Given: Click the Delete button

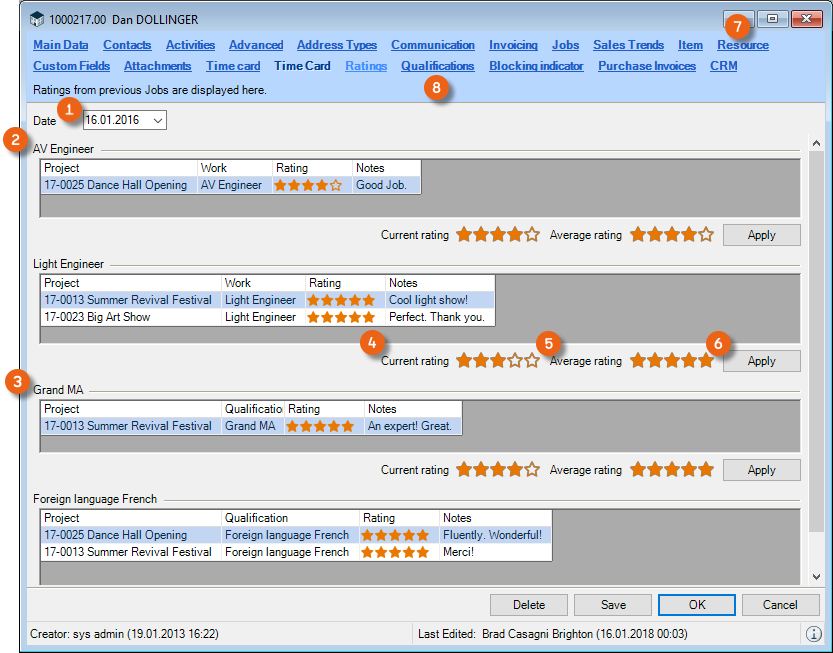Looking at the screenshot, I should 529,604.
